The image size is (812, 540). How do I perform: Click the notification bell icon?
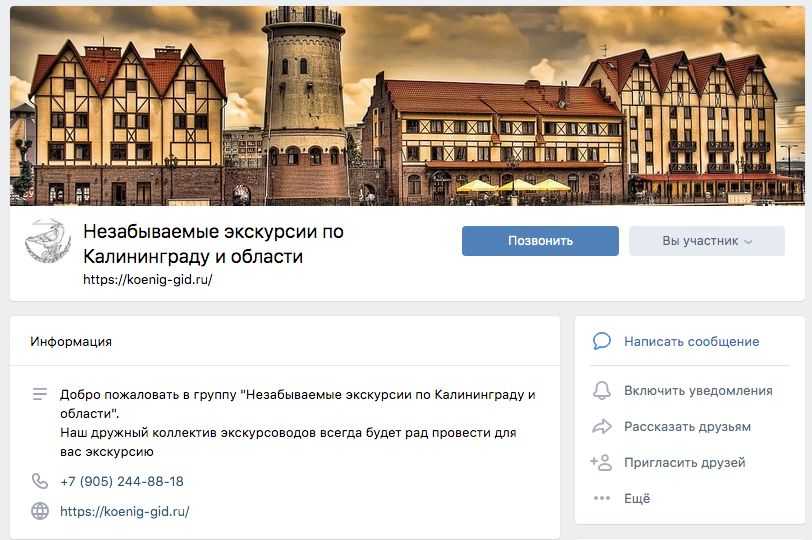pyautogui.click(x=601, y=390)
